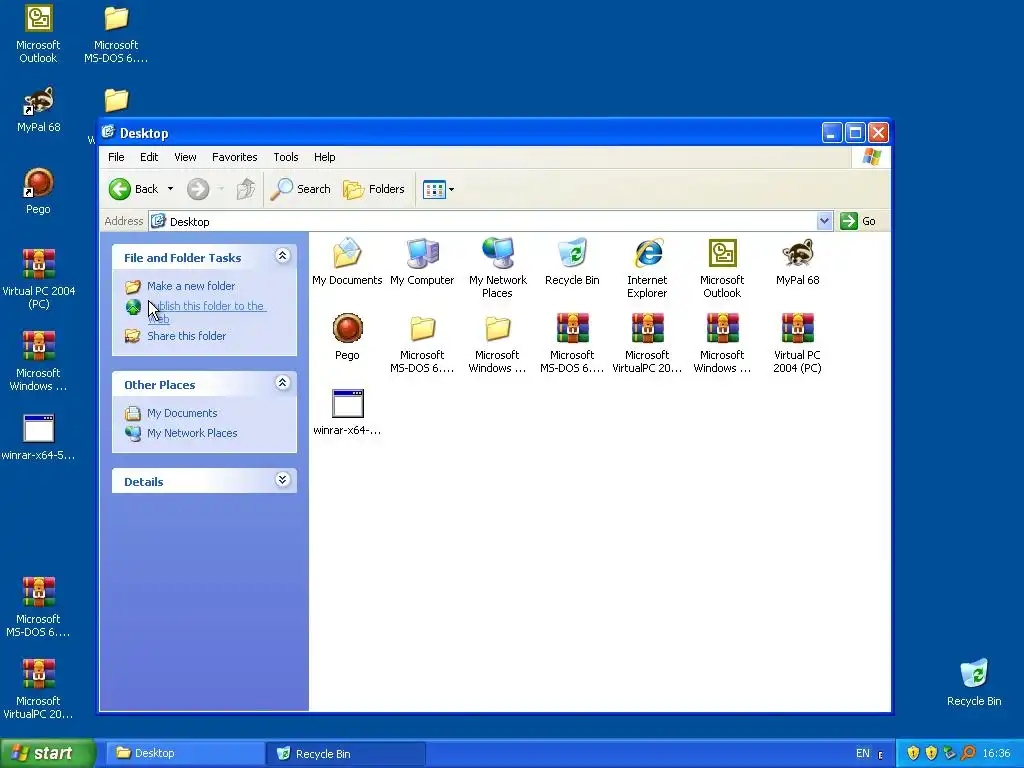This screenshot has height=768, width=1024.
Task: Click the first yellow security shield tray icon
Action: tap(913, 754)
